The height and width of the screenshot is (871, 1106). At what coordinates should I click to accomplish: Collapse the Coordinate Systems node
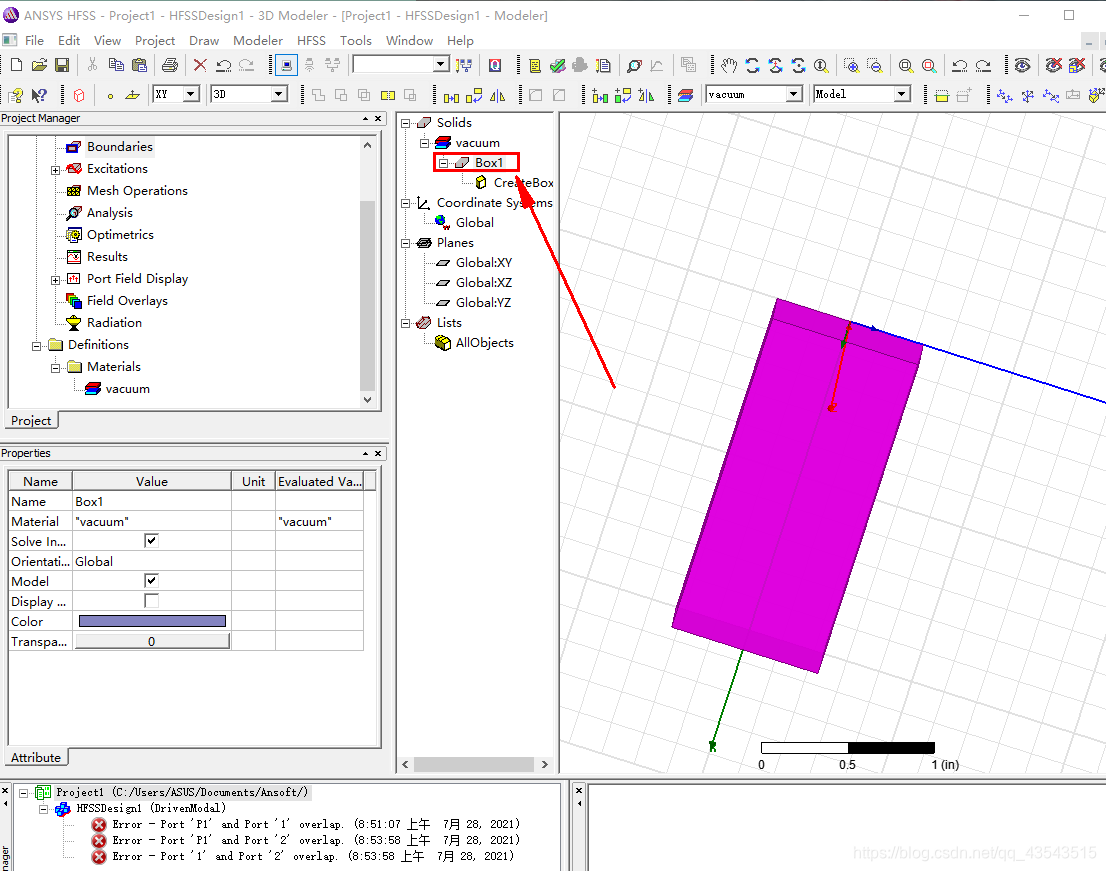406,203
